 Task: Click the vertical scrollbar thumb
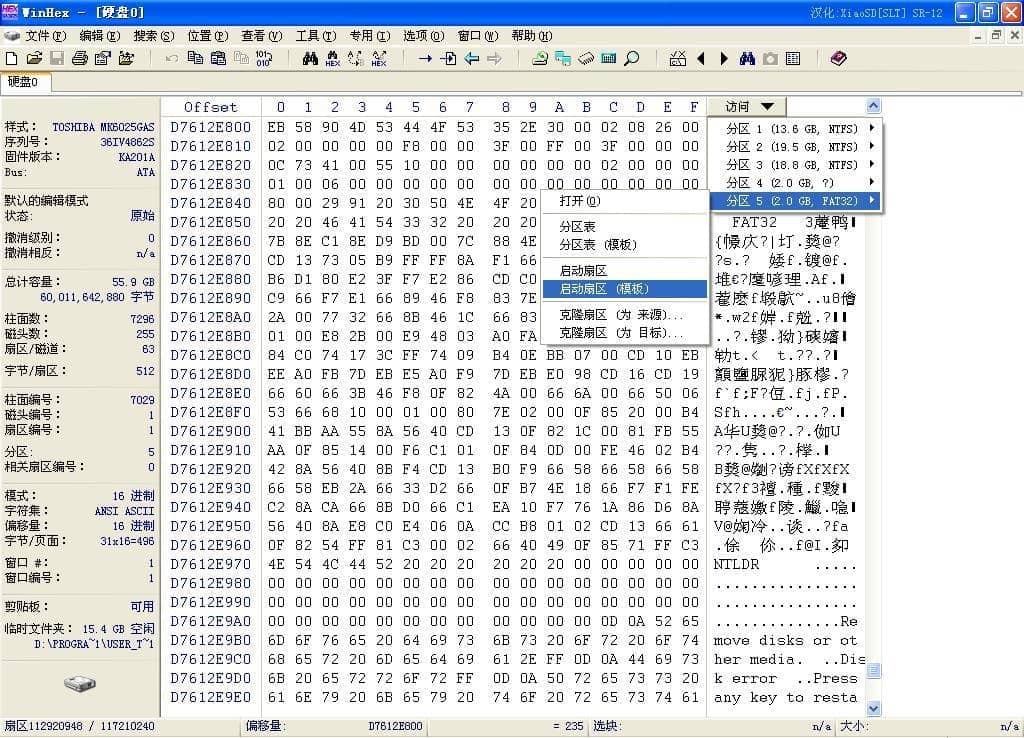pyautogui.click(x=873, y=671)
